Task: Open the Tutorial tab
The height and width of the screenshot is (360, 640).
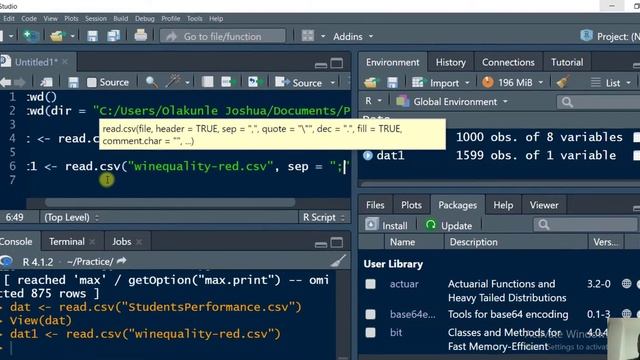Action: click(x=567, y=62)
